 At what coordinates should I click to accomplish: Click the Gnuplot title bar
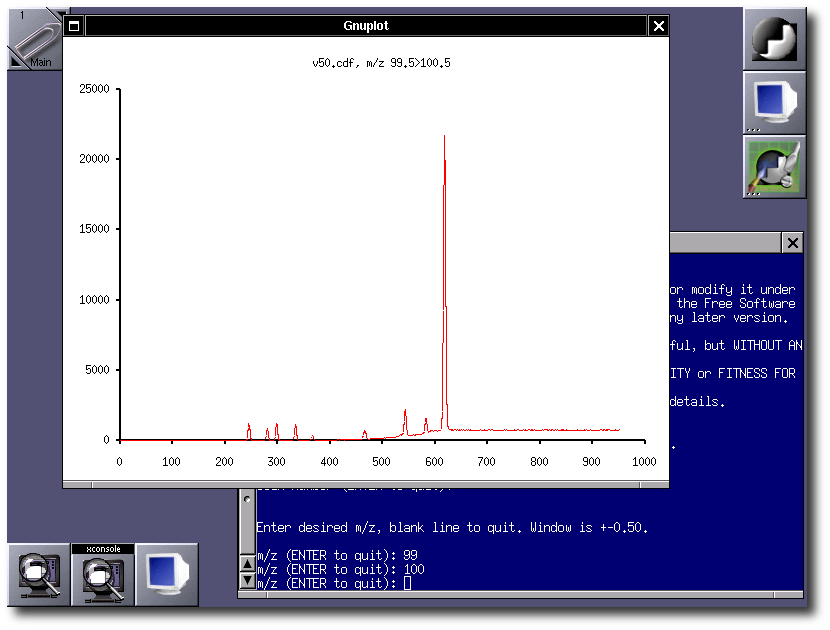click(366, 26)
